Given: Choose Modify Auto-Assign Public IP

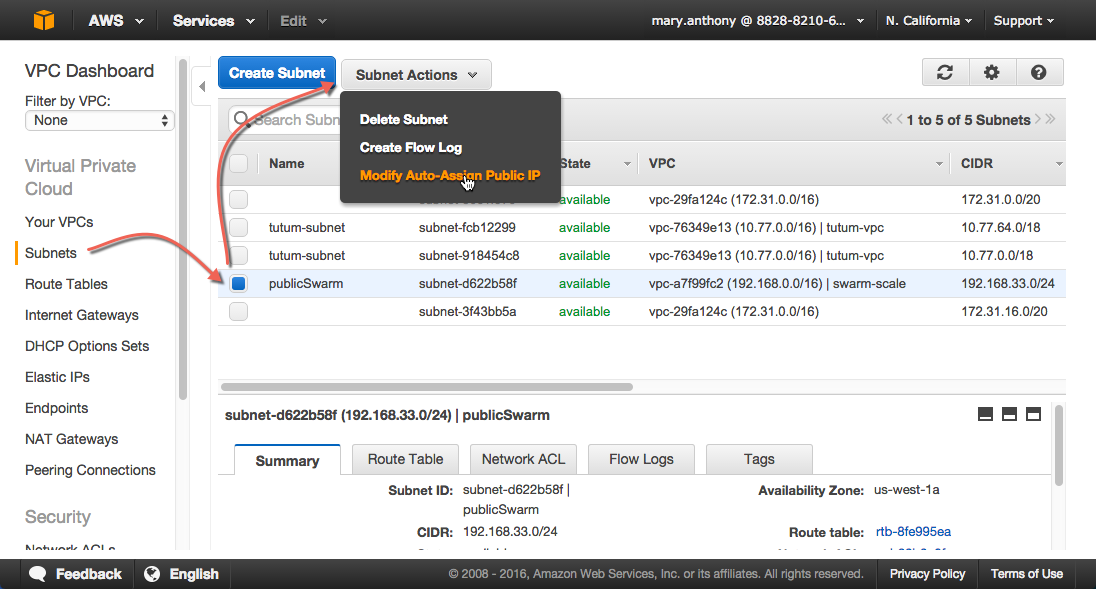Looking at the screenshot, I should point(450,175).
